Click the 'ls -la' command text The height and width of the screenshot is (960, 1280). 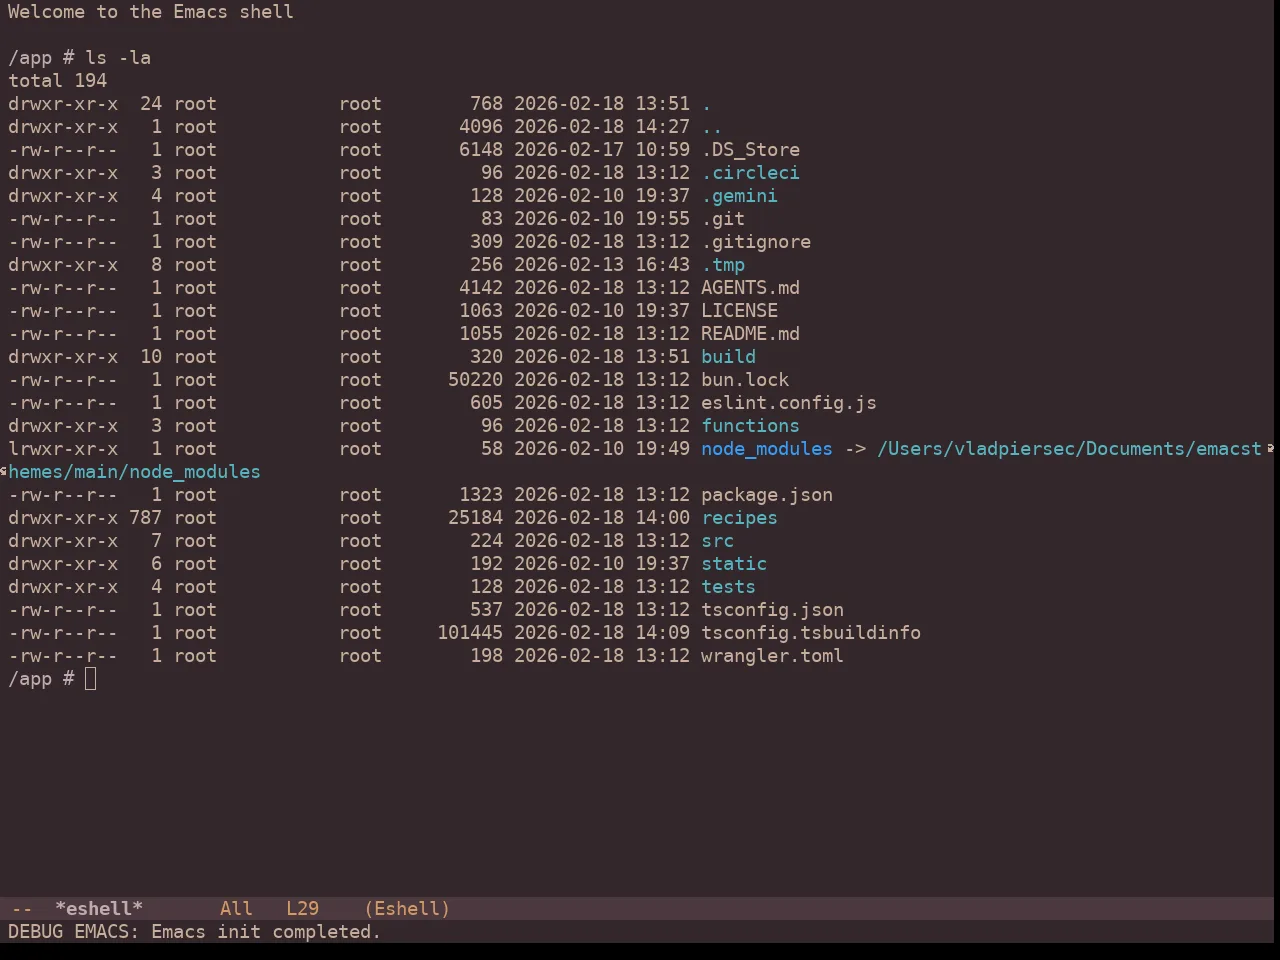click(x=118, y=58)
